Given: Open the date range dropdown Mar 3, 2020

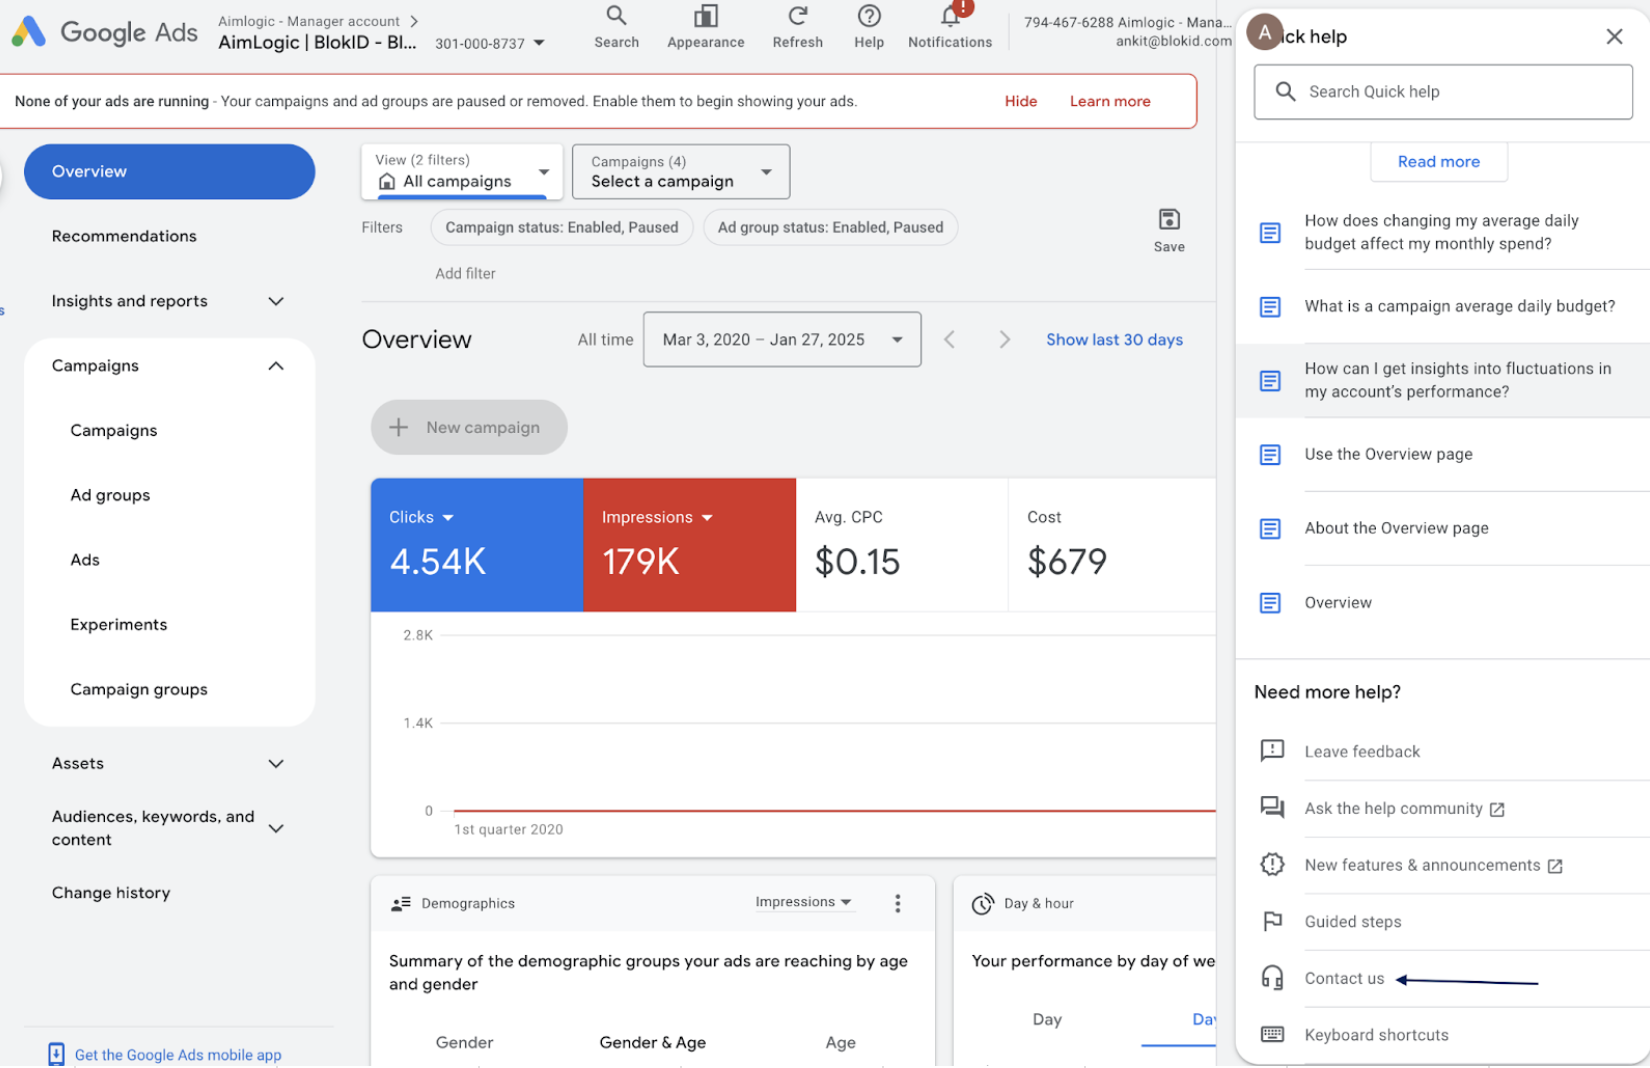Looking at the screenshot, I should pos(782,340).
